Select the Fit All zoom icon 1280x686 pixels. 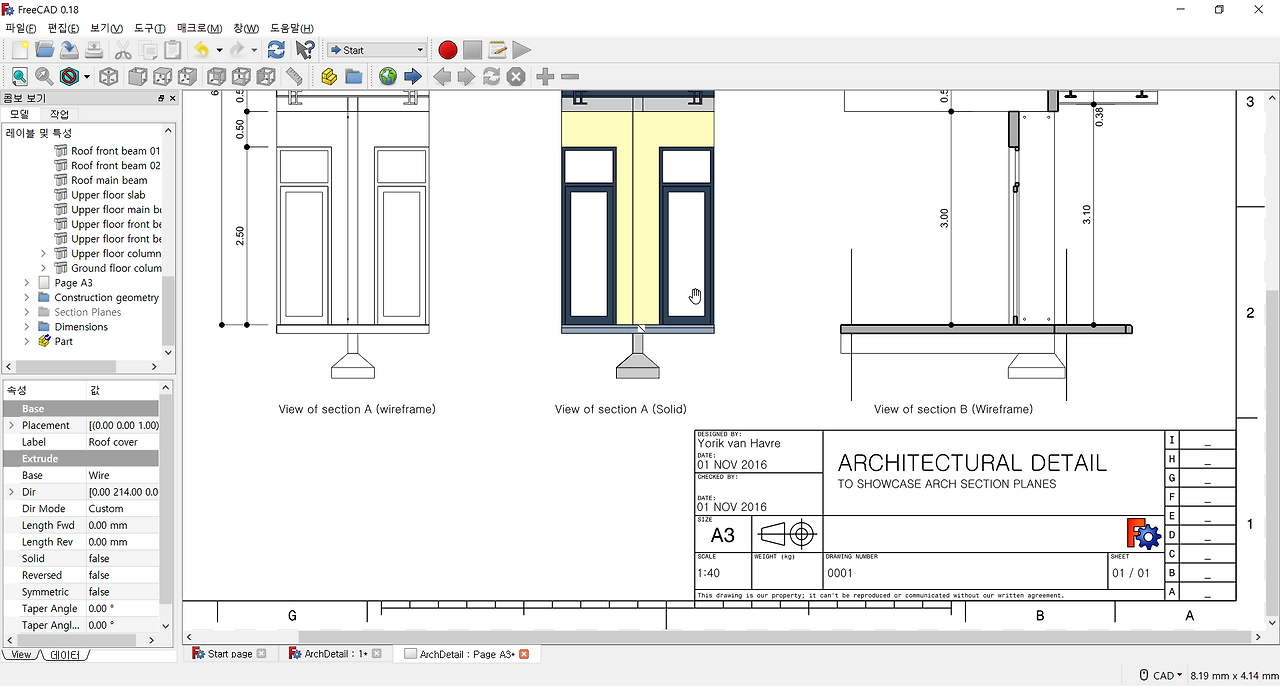[x=18, y=76]
